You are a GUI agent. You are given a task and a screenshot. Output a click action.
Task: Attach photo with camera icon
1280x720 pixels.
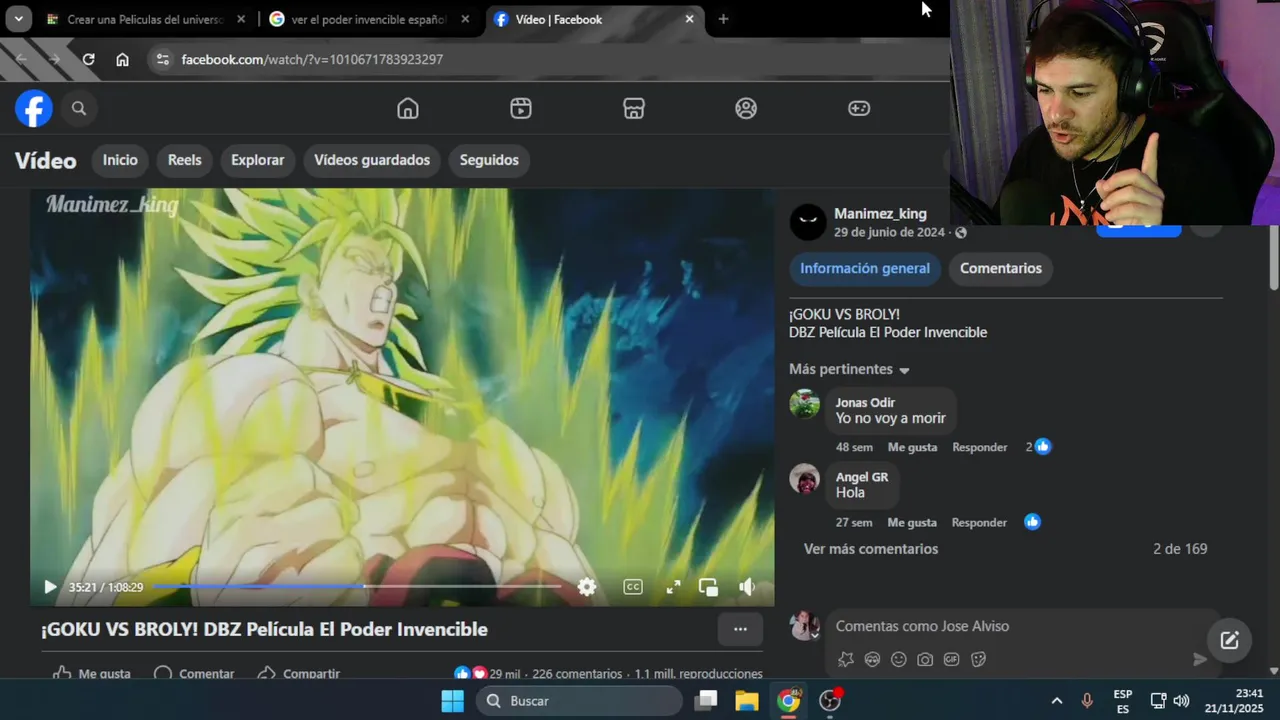click(x=925, y=659)
